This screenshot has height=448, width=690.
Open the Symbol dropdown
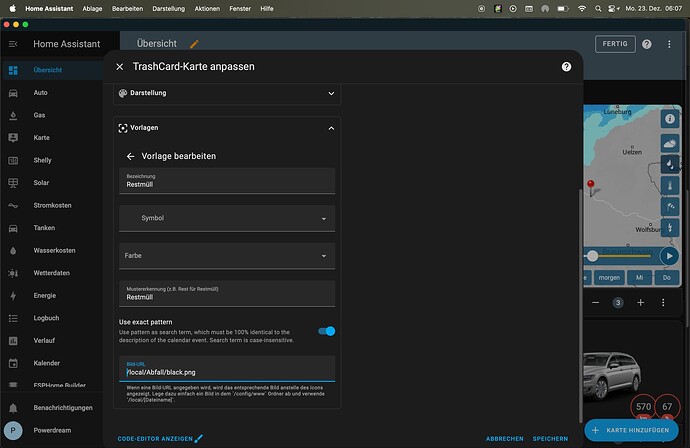(x=227, y=218)
